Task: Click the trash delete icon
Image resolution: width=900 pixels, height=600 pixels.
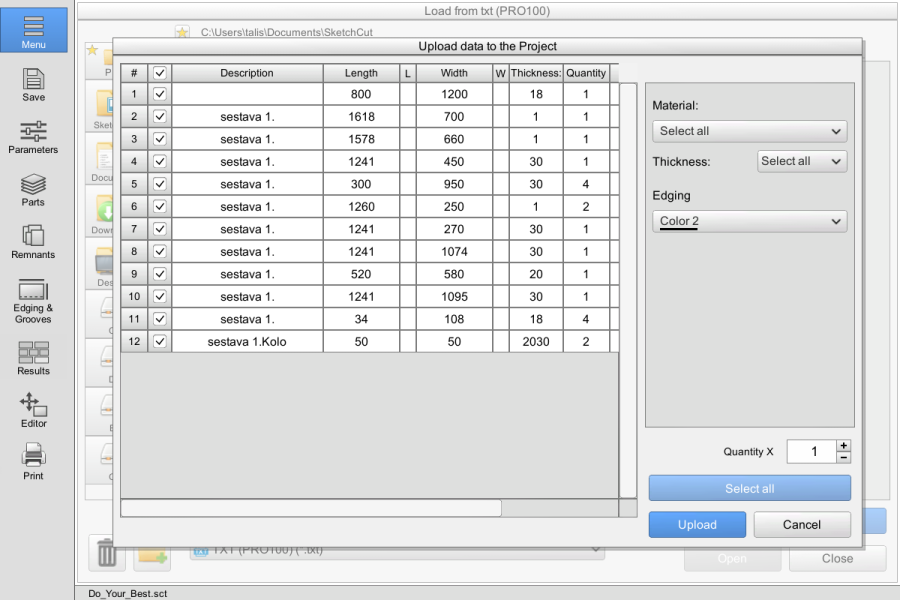Action: click(107, 553)
